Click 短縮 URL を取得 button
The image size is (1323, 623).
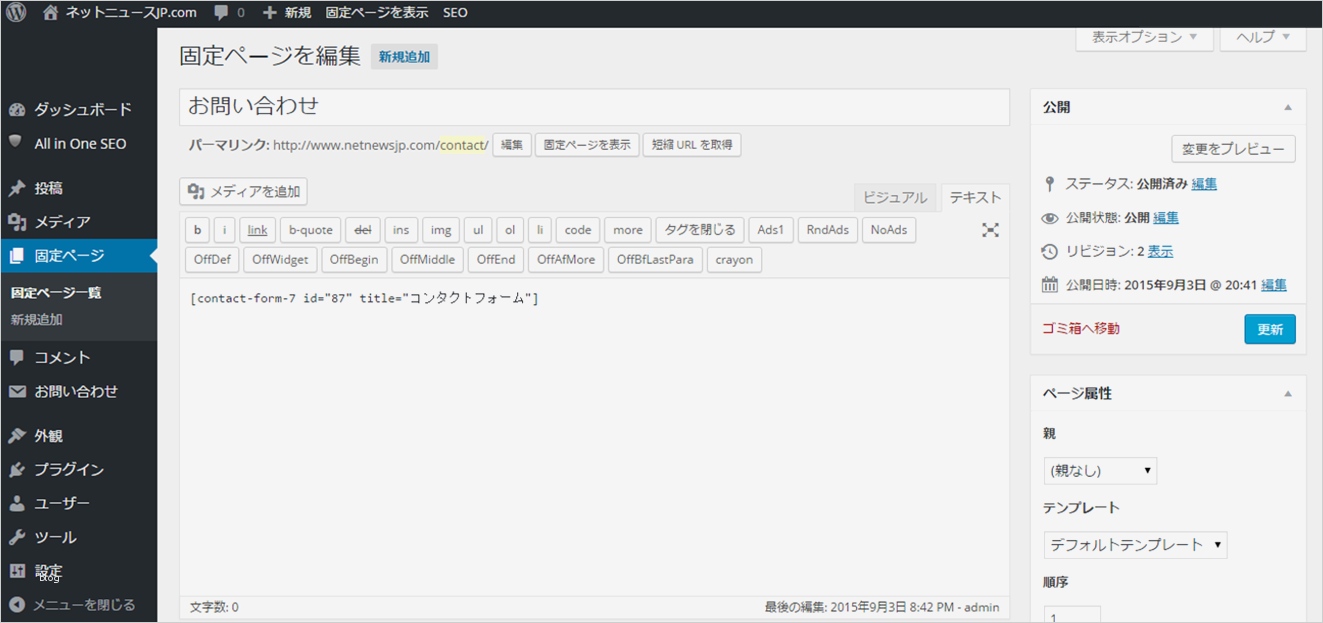pyautogui.click(x=692, y=145)
